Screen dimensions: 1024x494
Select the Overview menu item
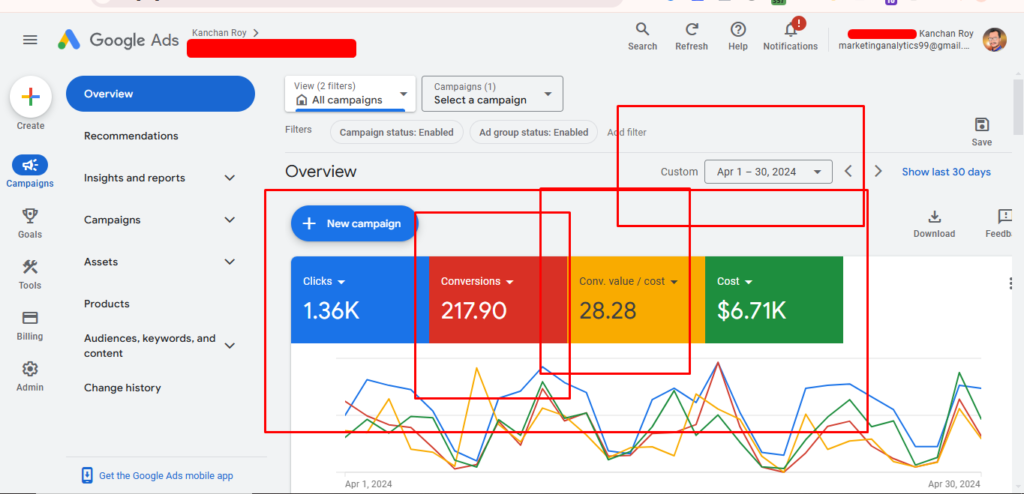pos(160,93)
